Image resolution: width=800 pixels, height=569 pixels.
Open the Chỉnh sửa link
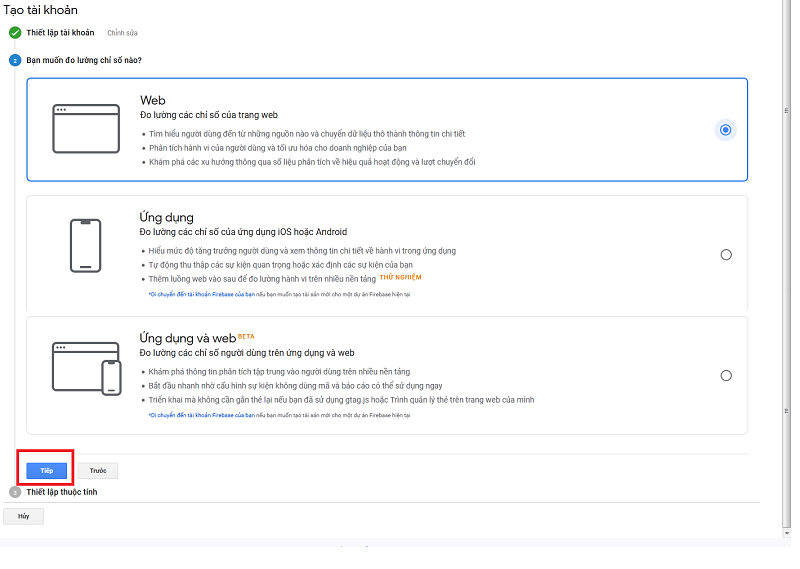point(122,33)
